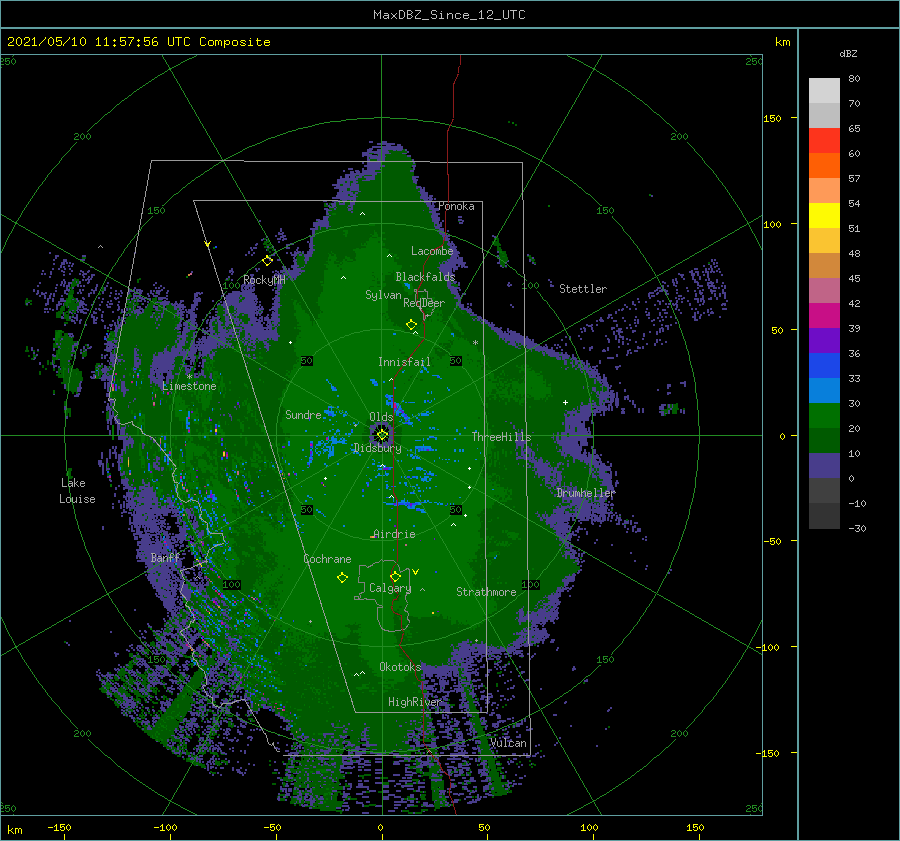Select the radar site diamond at Olds
This screenshot has width=900, height=841.
click(x=382, y=435)
